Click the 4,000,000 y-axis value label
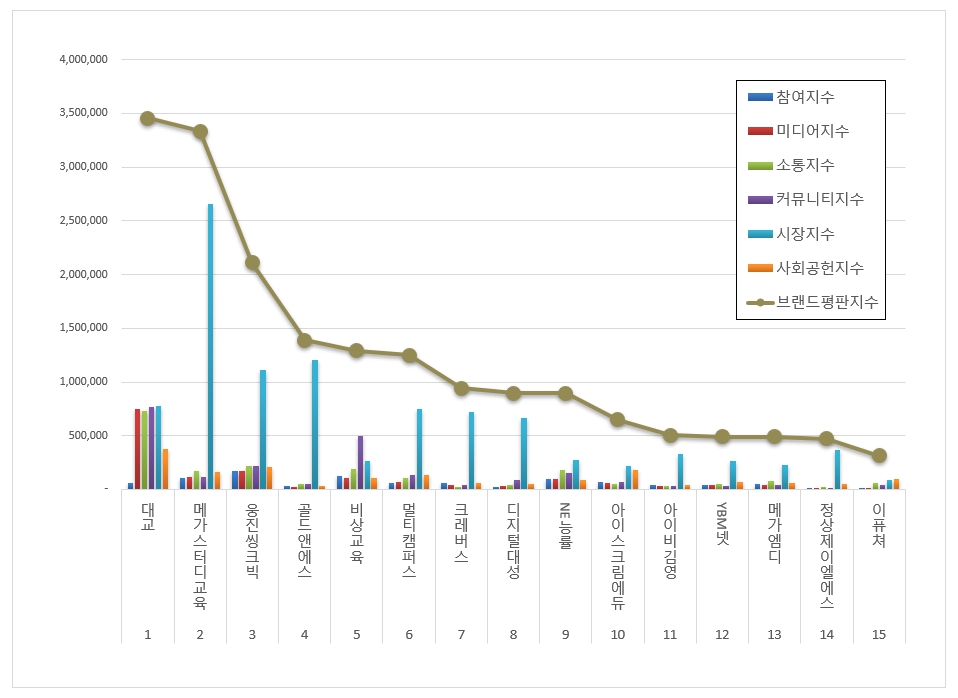Screen dimensions: 958x698 pyautogui.click(x=83, y=60)
